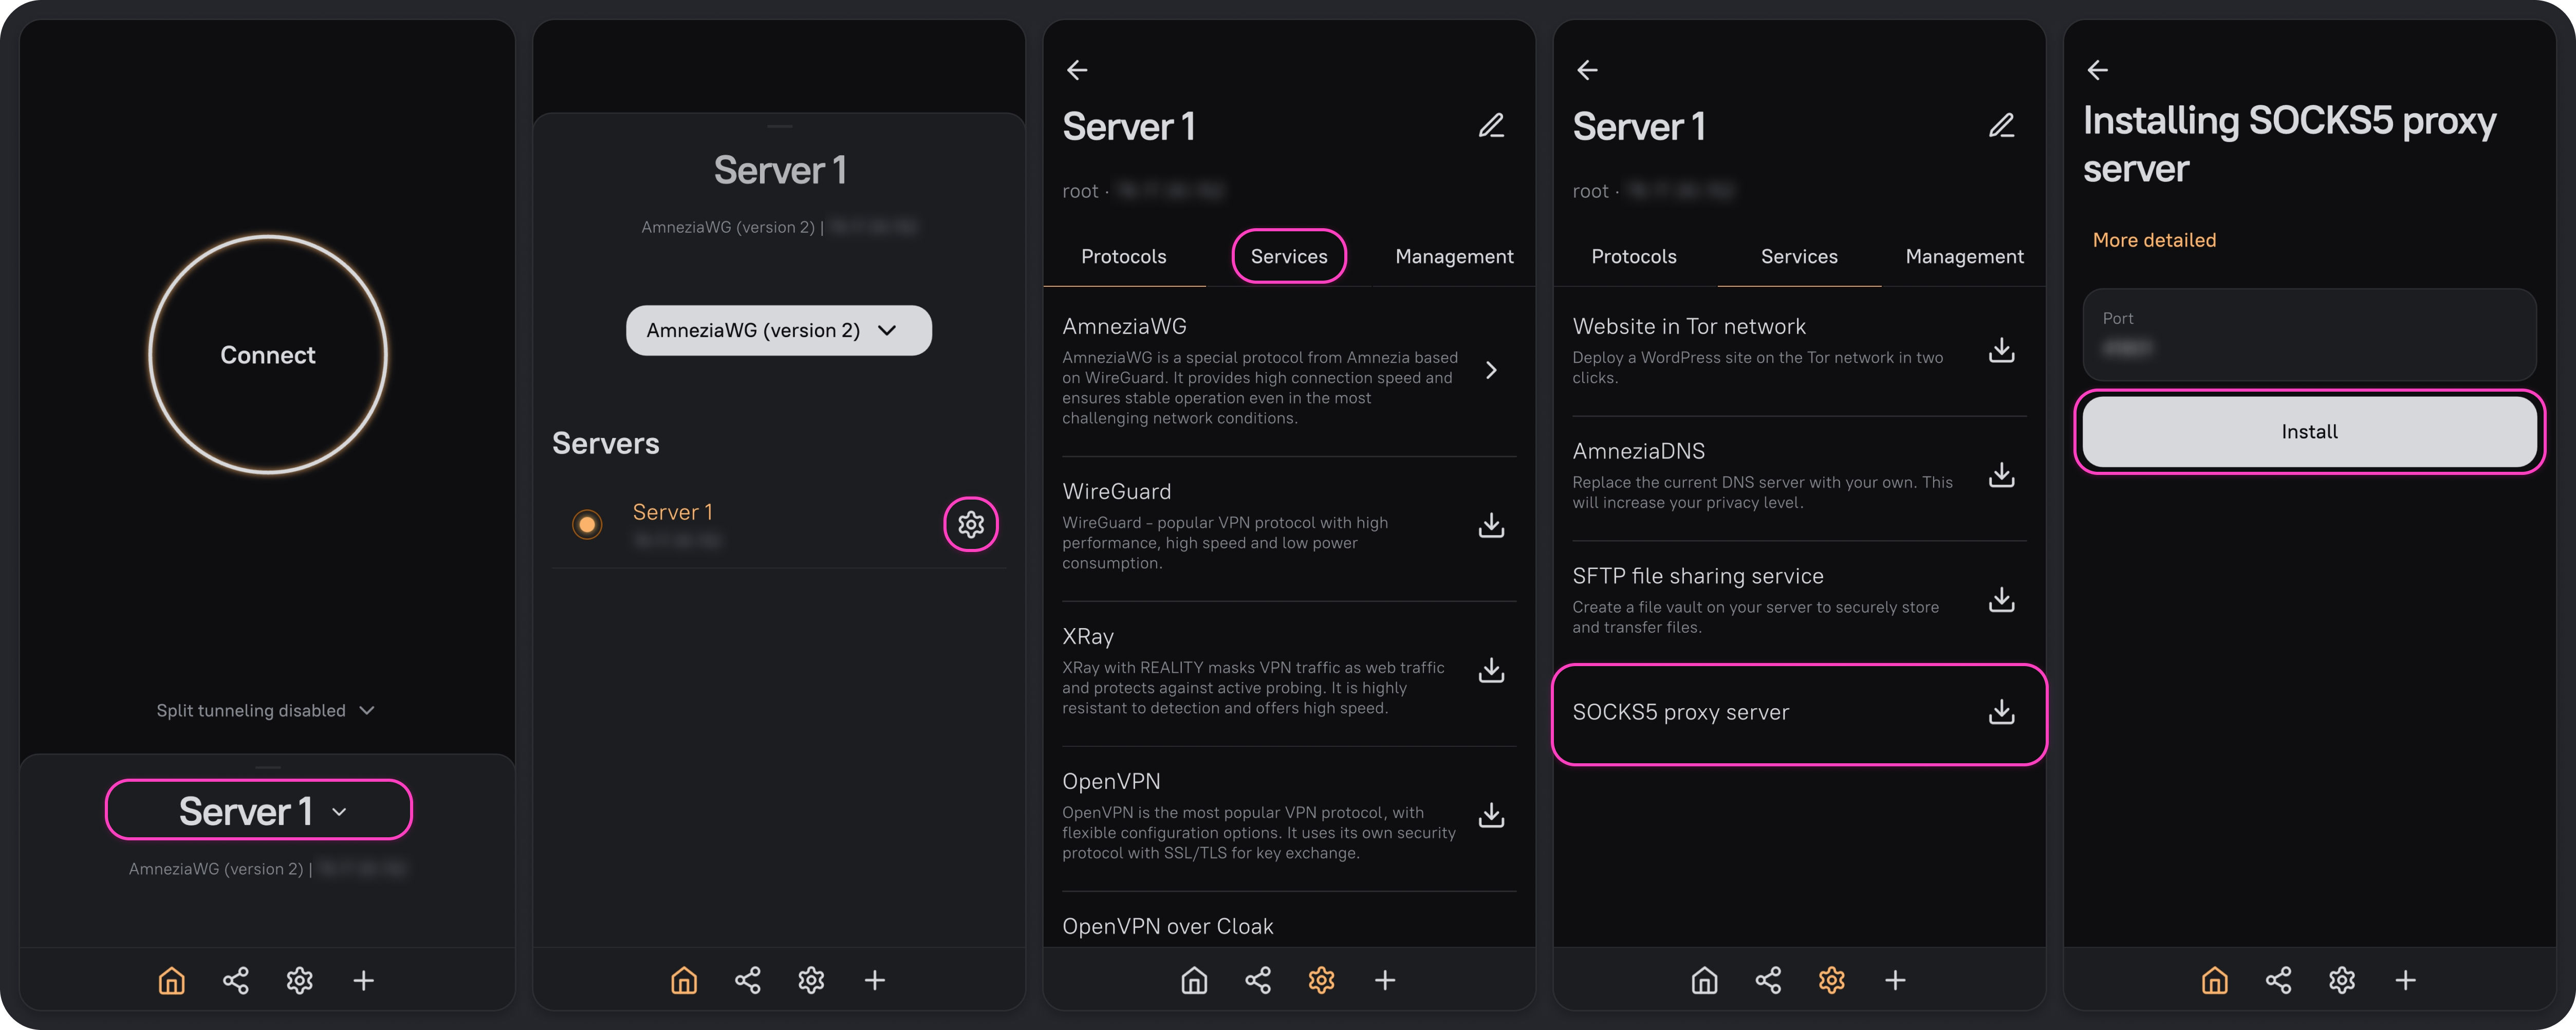This screenshot has height=1030, width=2576.
Task: Select the SOCKS5 proxy server service title
Action: click(x=1680, y=712)
